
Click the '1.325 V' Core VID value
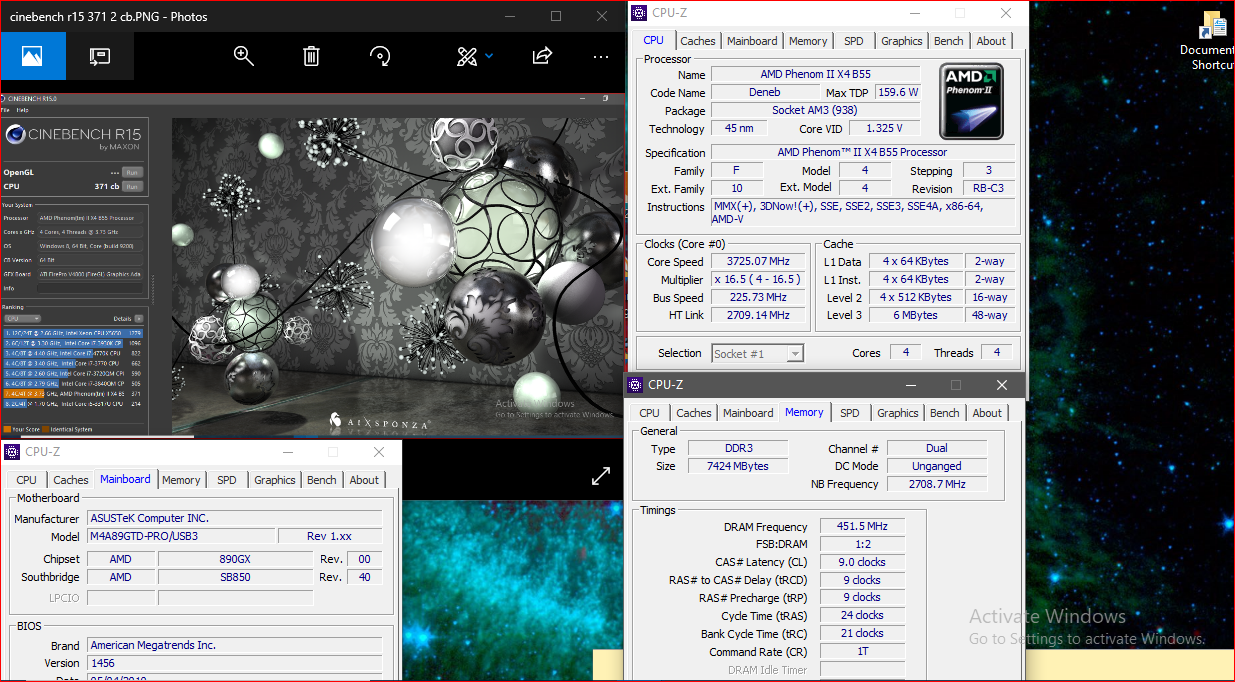[884, 128]
